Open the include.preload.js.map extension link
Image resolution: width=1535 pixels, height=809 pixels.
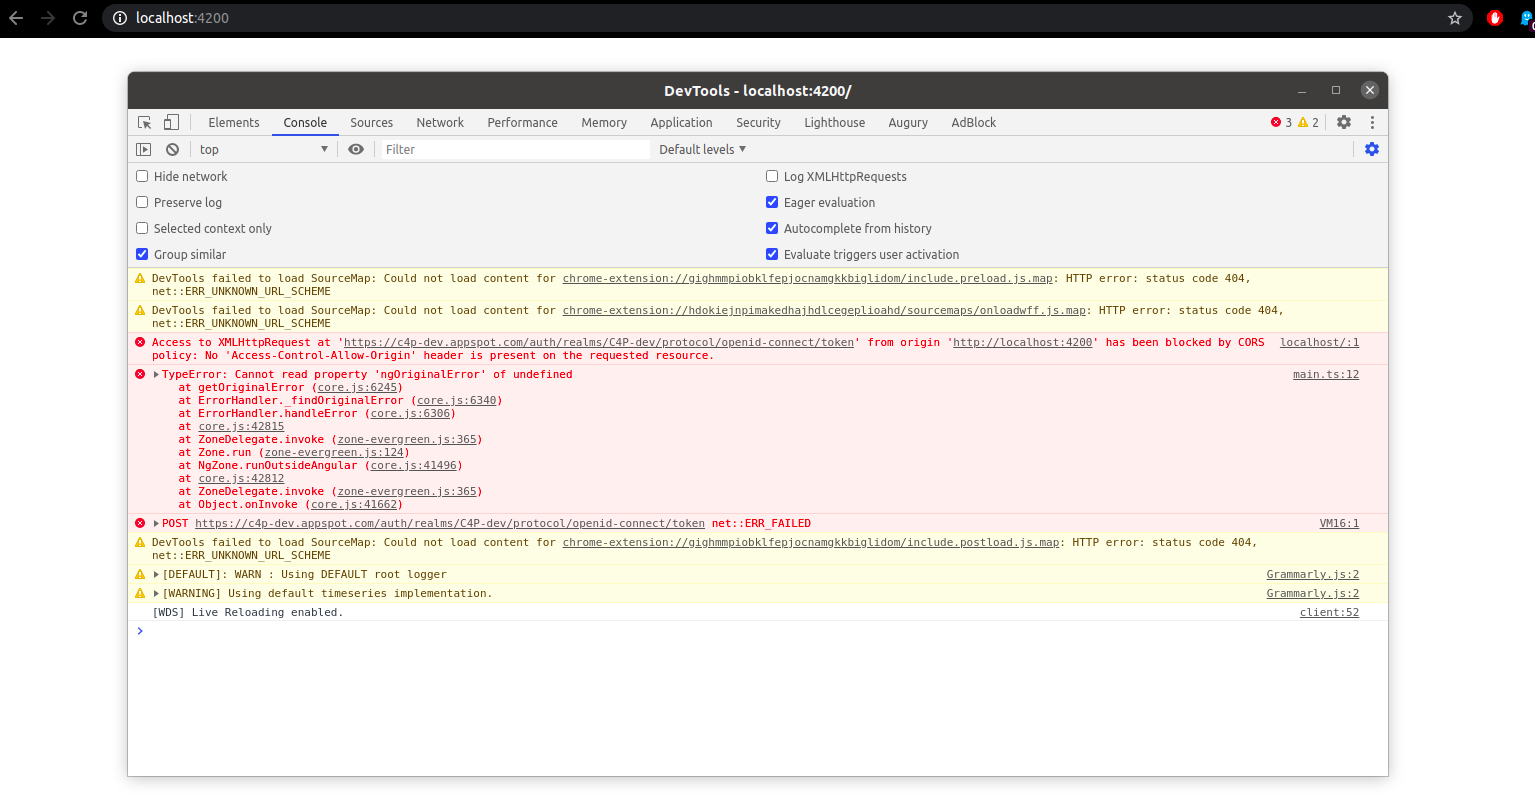[x=808, y=279]
